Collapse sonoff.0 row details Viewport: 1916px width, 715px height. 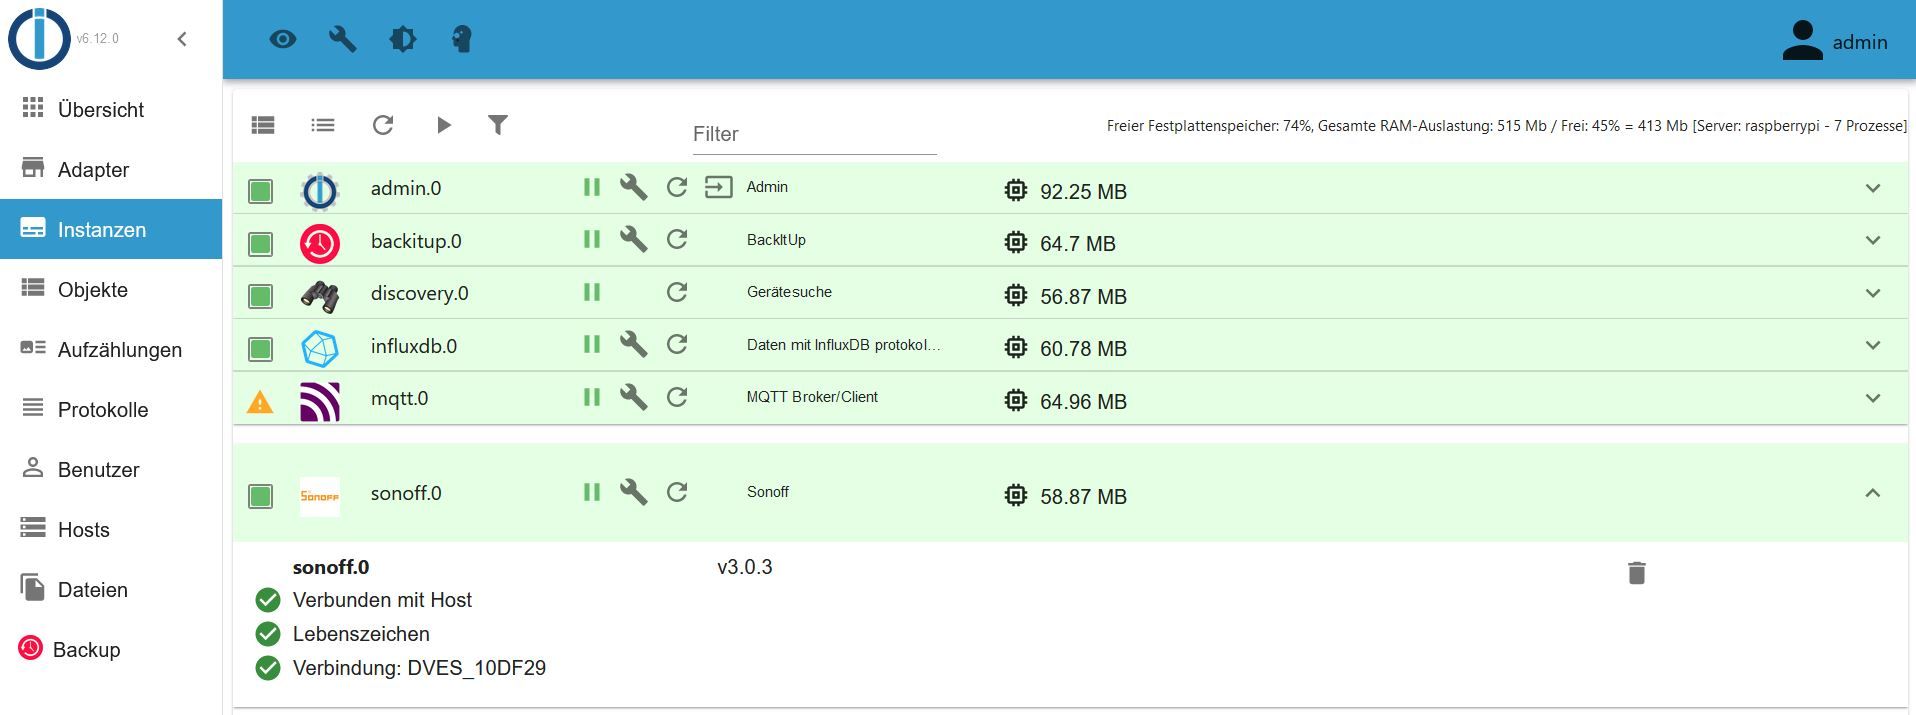coord(1873,493)
